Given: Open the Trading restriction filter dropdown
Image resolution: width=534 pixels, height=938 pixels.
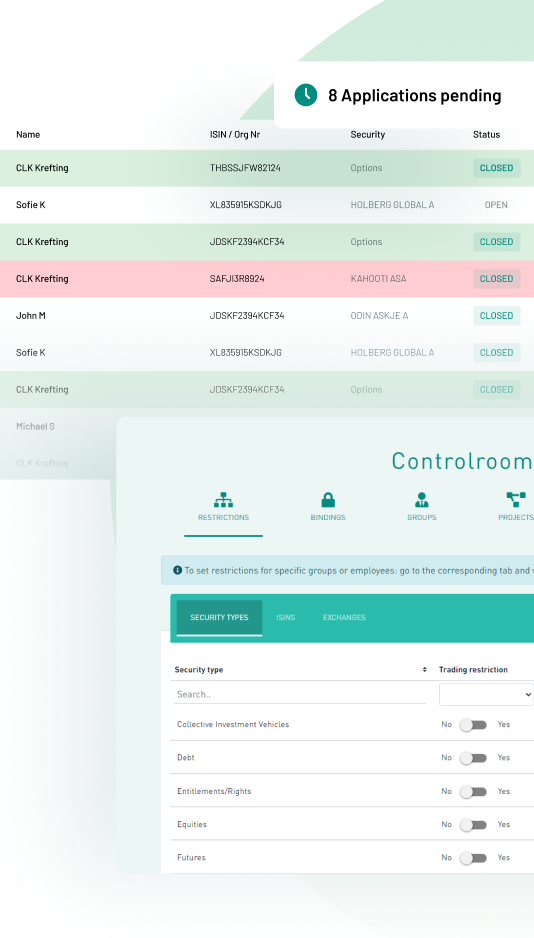Looking at the screenshot, I should 486,695.
